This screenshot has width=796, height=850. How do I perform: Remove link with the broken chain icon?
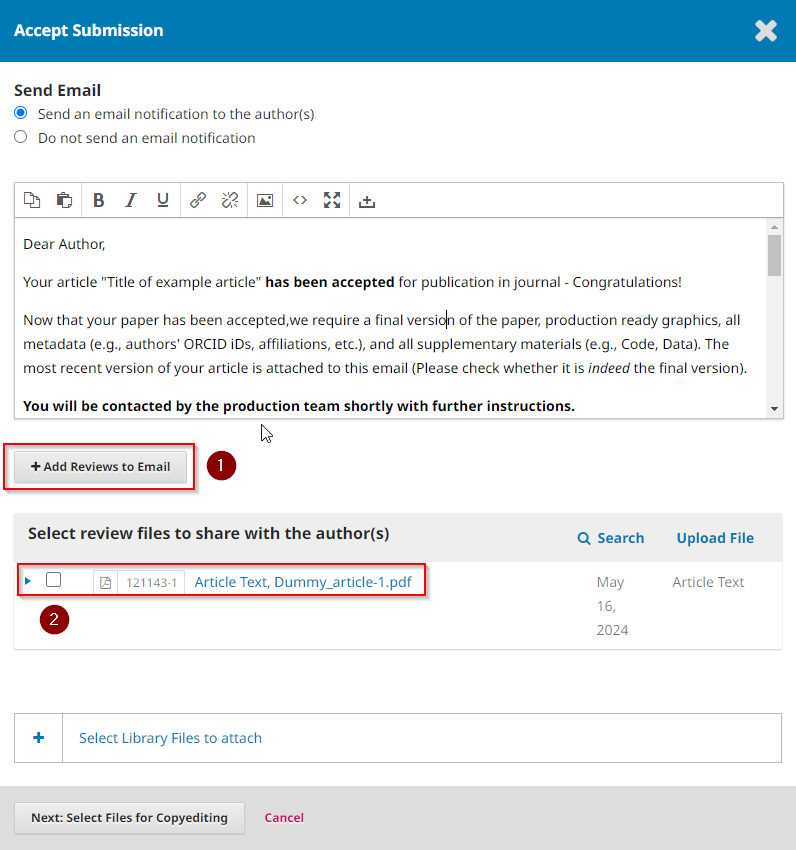[230, 200]
